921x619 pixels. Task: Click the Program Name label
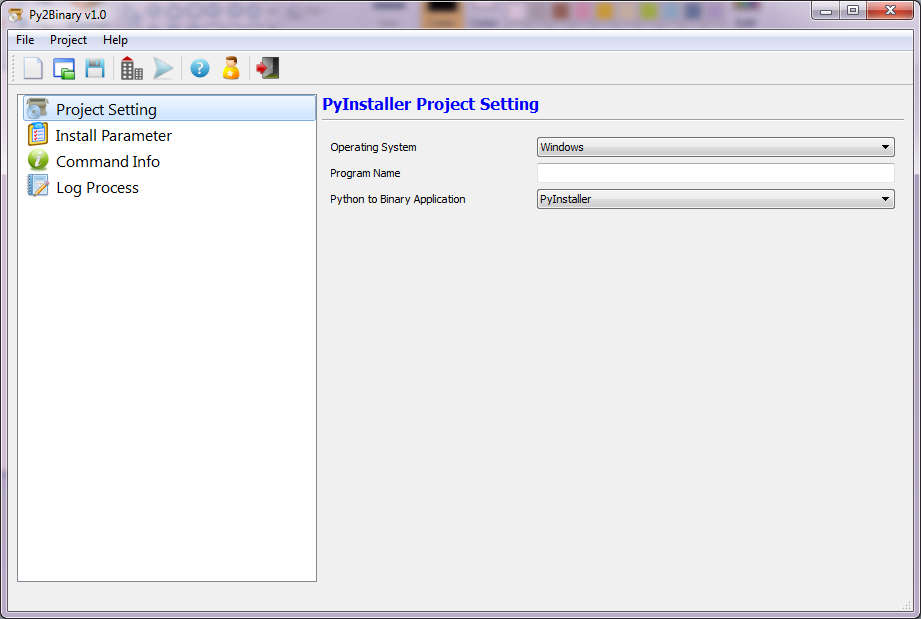point(365,173)
